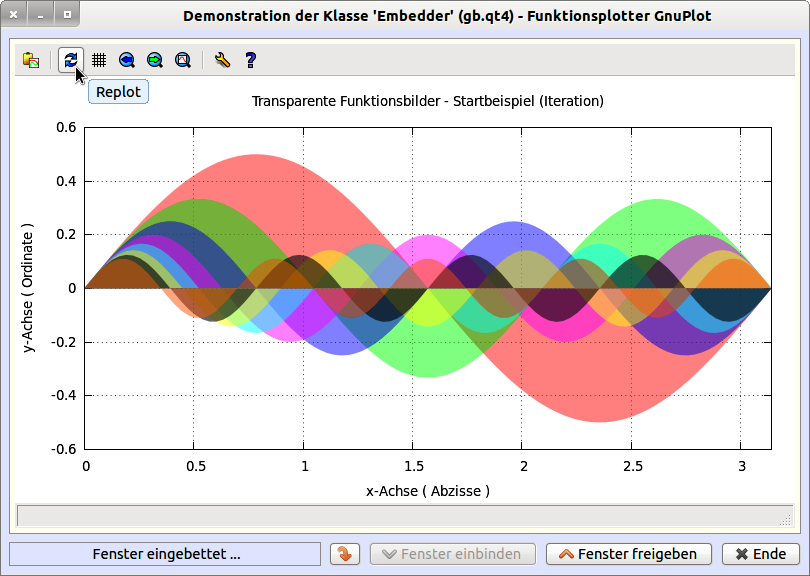Click the 'Fenster eingebettet ...' status field
The height and width of the screenshot is (576, 810).
165,554
